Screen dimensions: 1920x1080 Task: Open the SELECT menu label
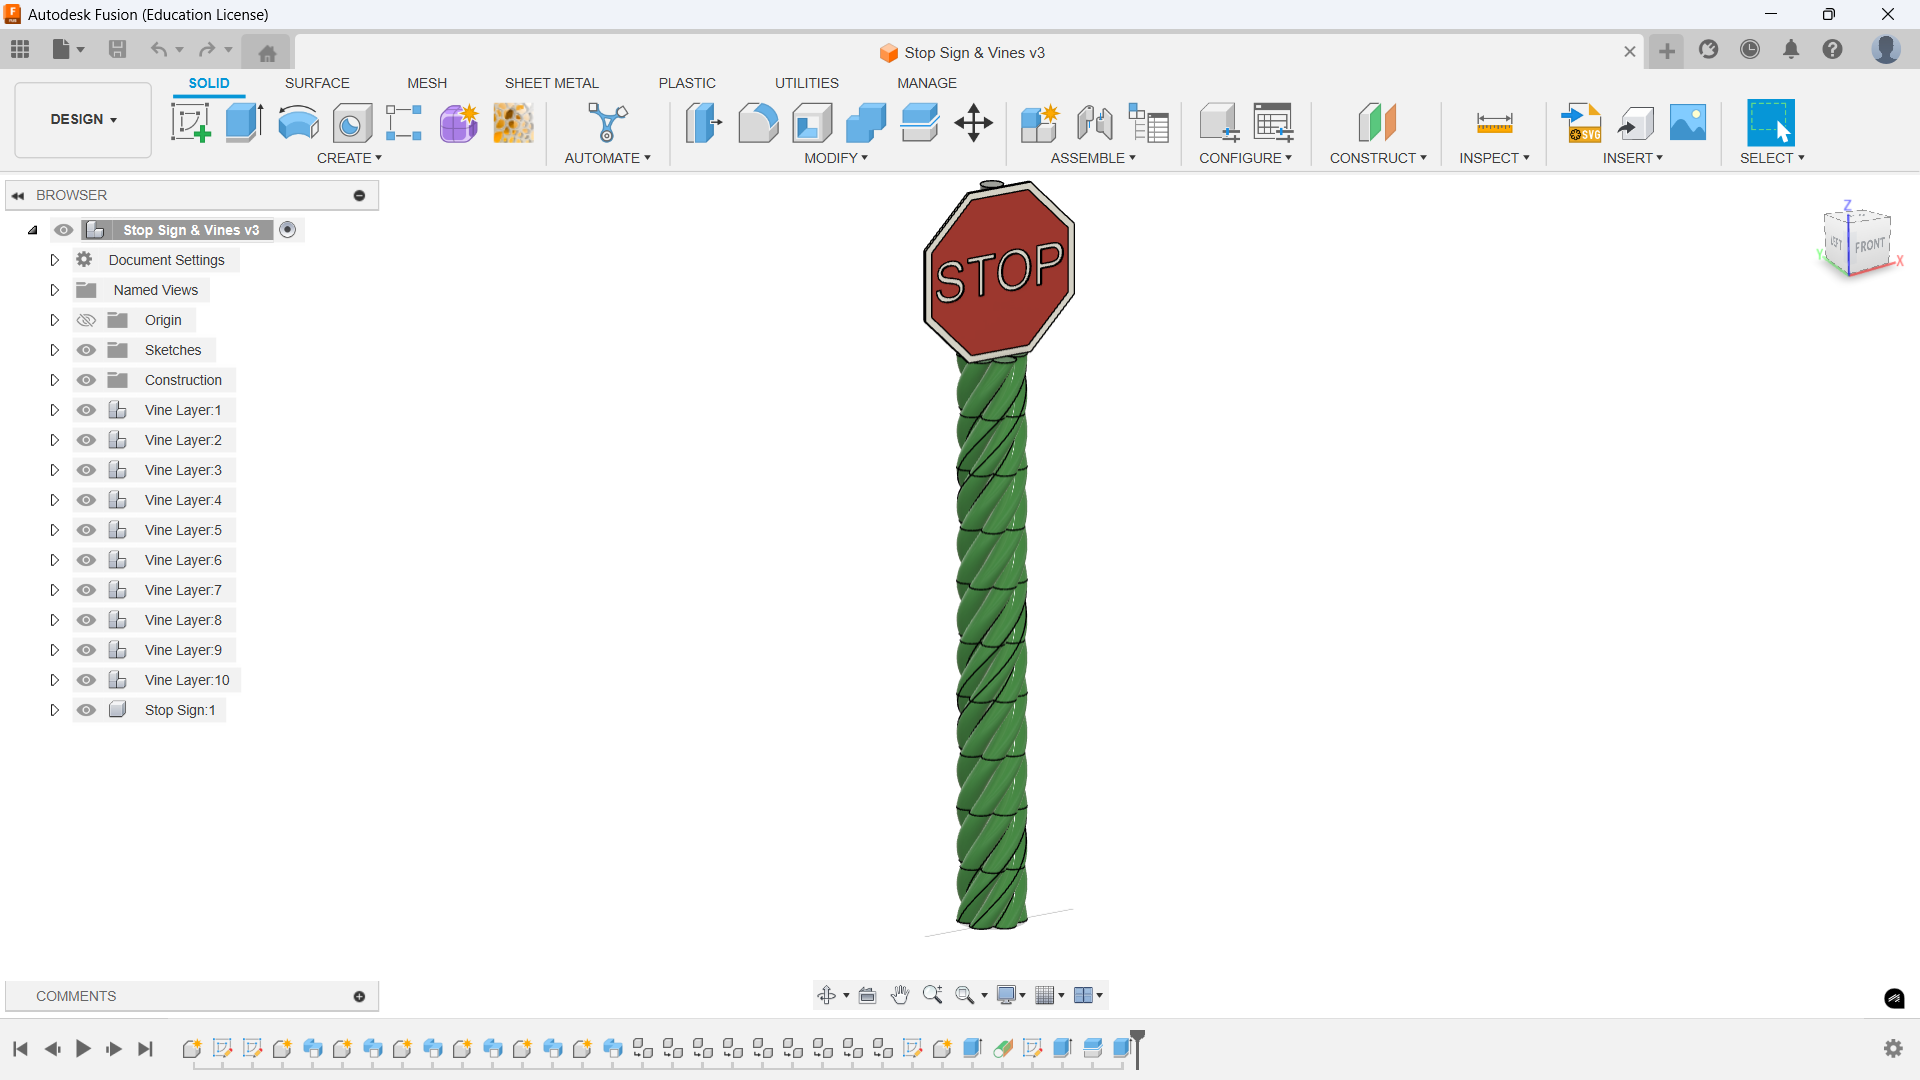coord(1772,158)
